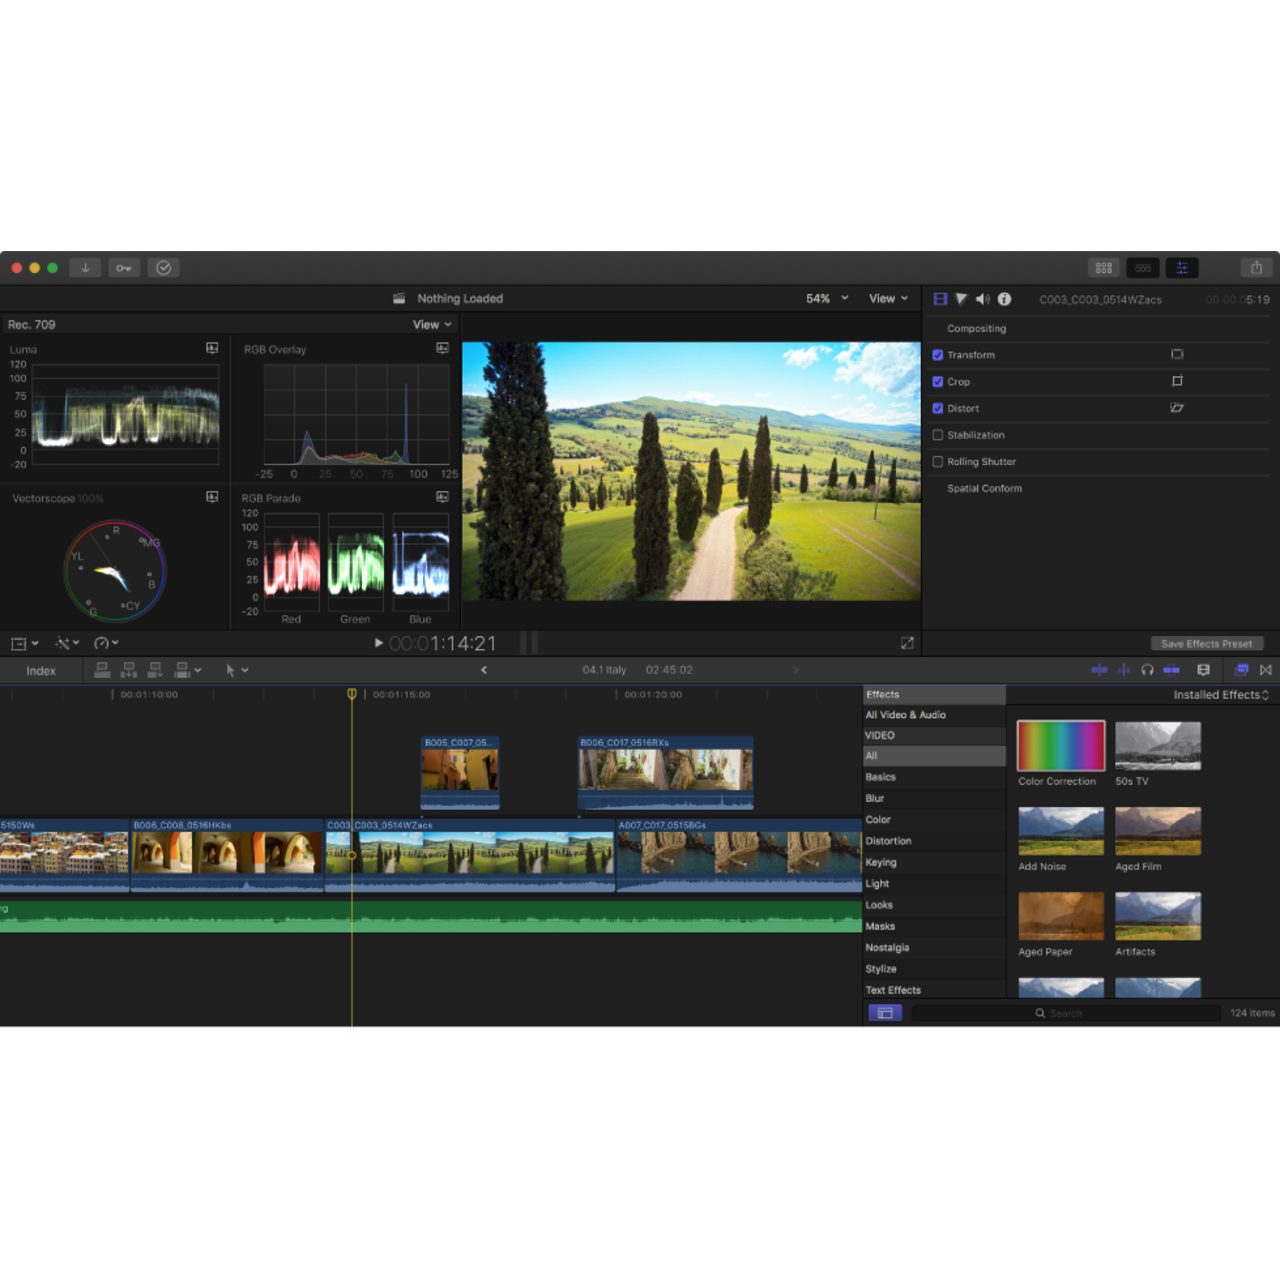
Task: Click the Save Effects Preset button
Action: click(1206, 644)
